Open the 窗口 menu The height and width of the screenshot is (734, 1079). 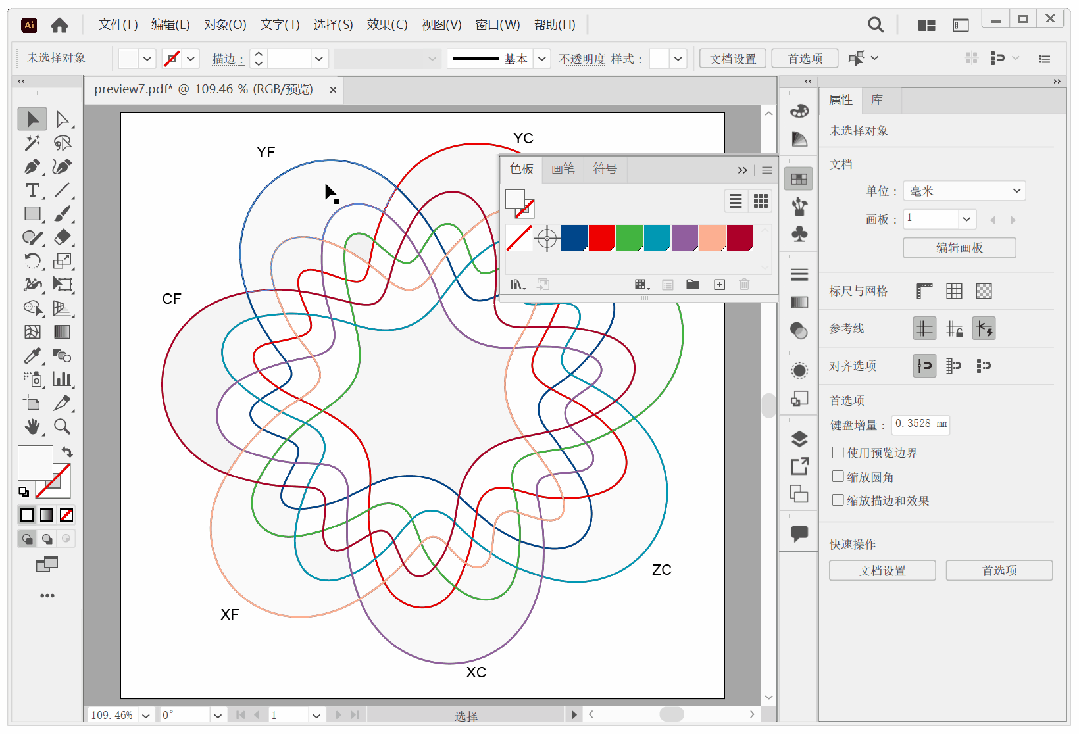pyautogui.click(x=497, y=25)
